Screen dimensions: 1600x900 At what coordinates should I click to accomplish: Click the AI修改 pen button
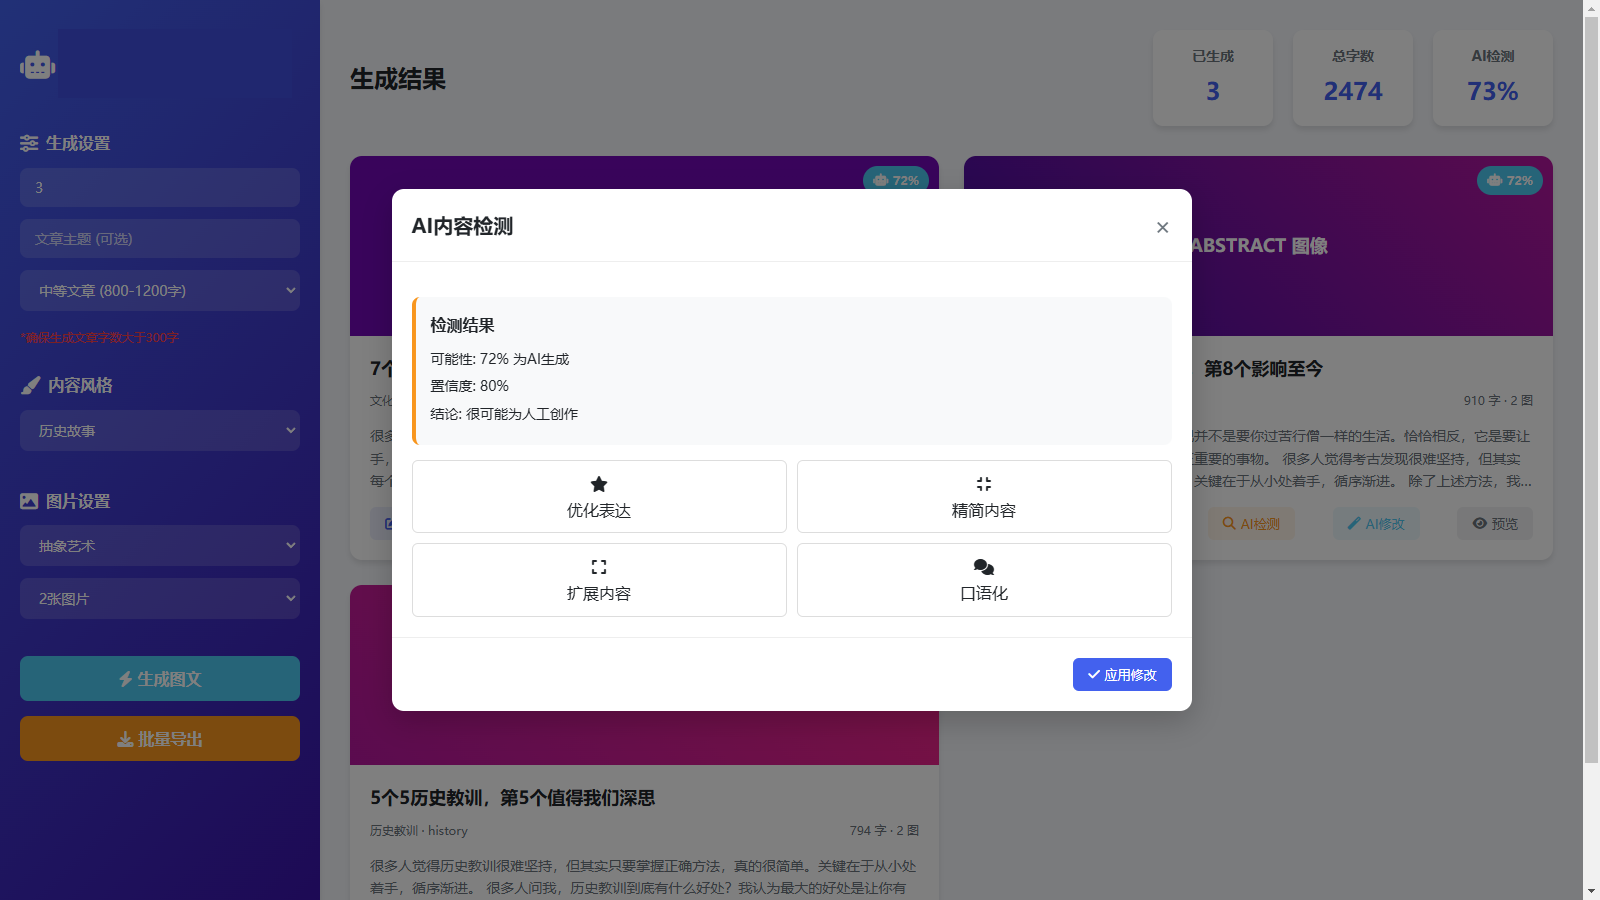[x=1376, y=523]
